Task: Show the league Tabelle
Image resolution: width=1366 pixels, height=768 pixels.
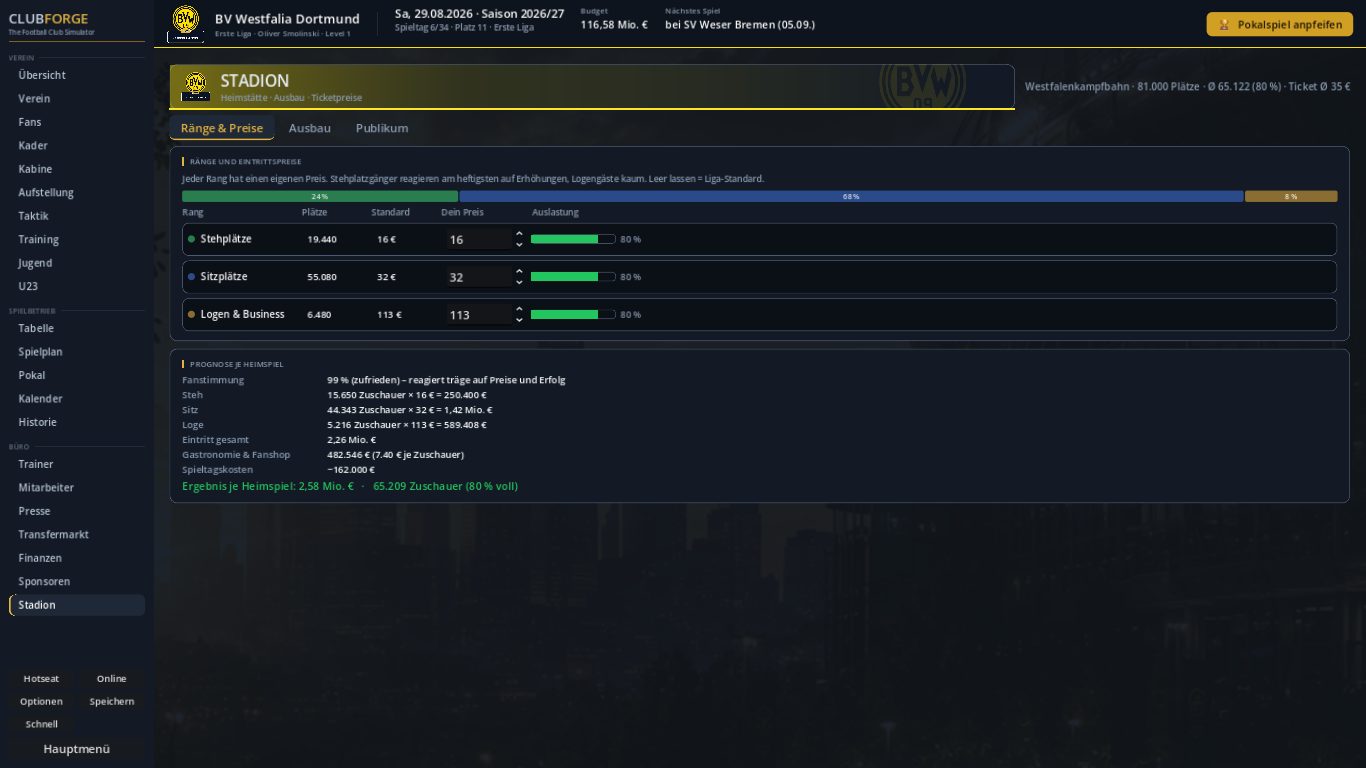Action: pyautogui.click(x=77, y=328)
